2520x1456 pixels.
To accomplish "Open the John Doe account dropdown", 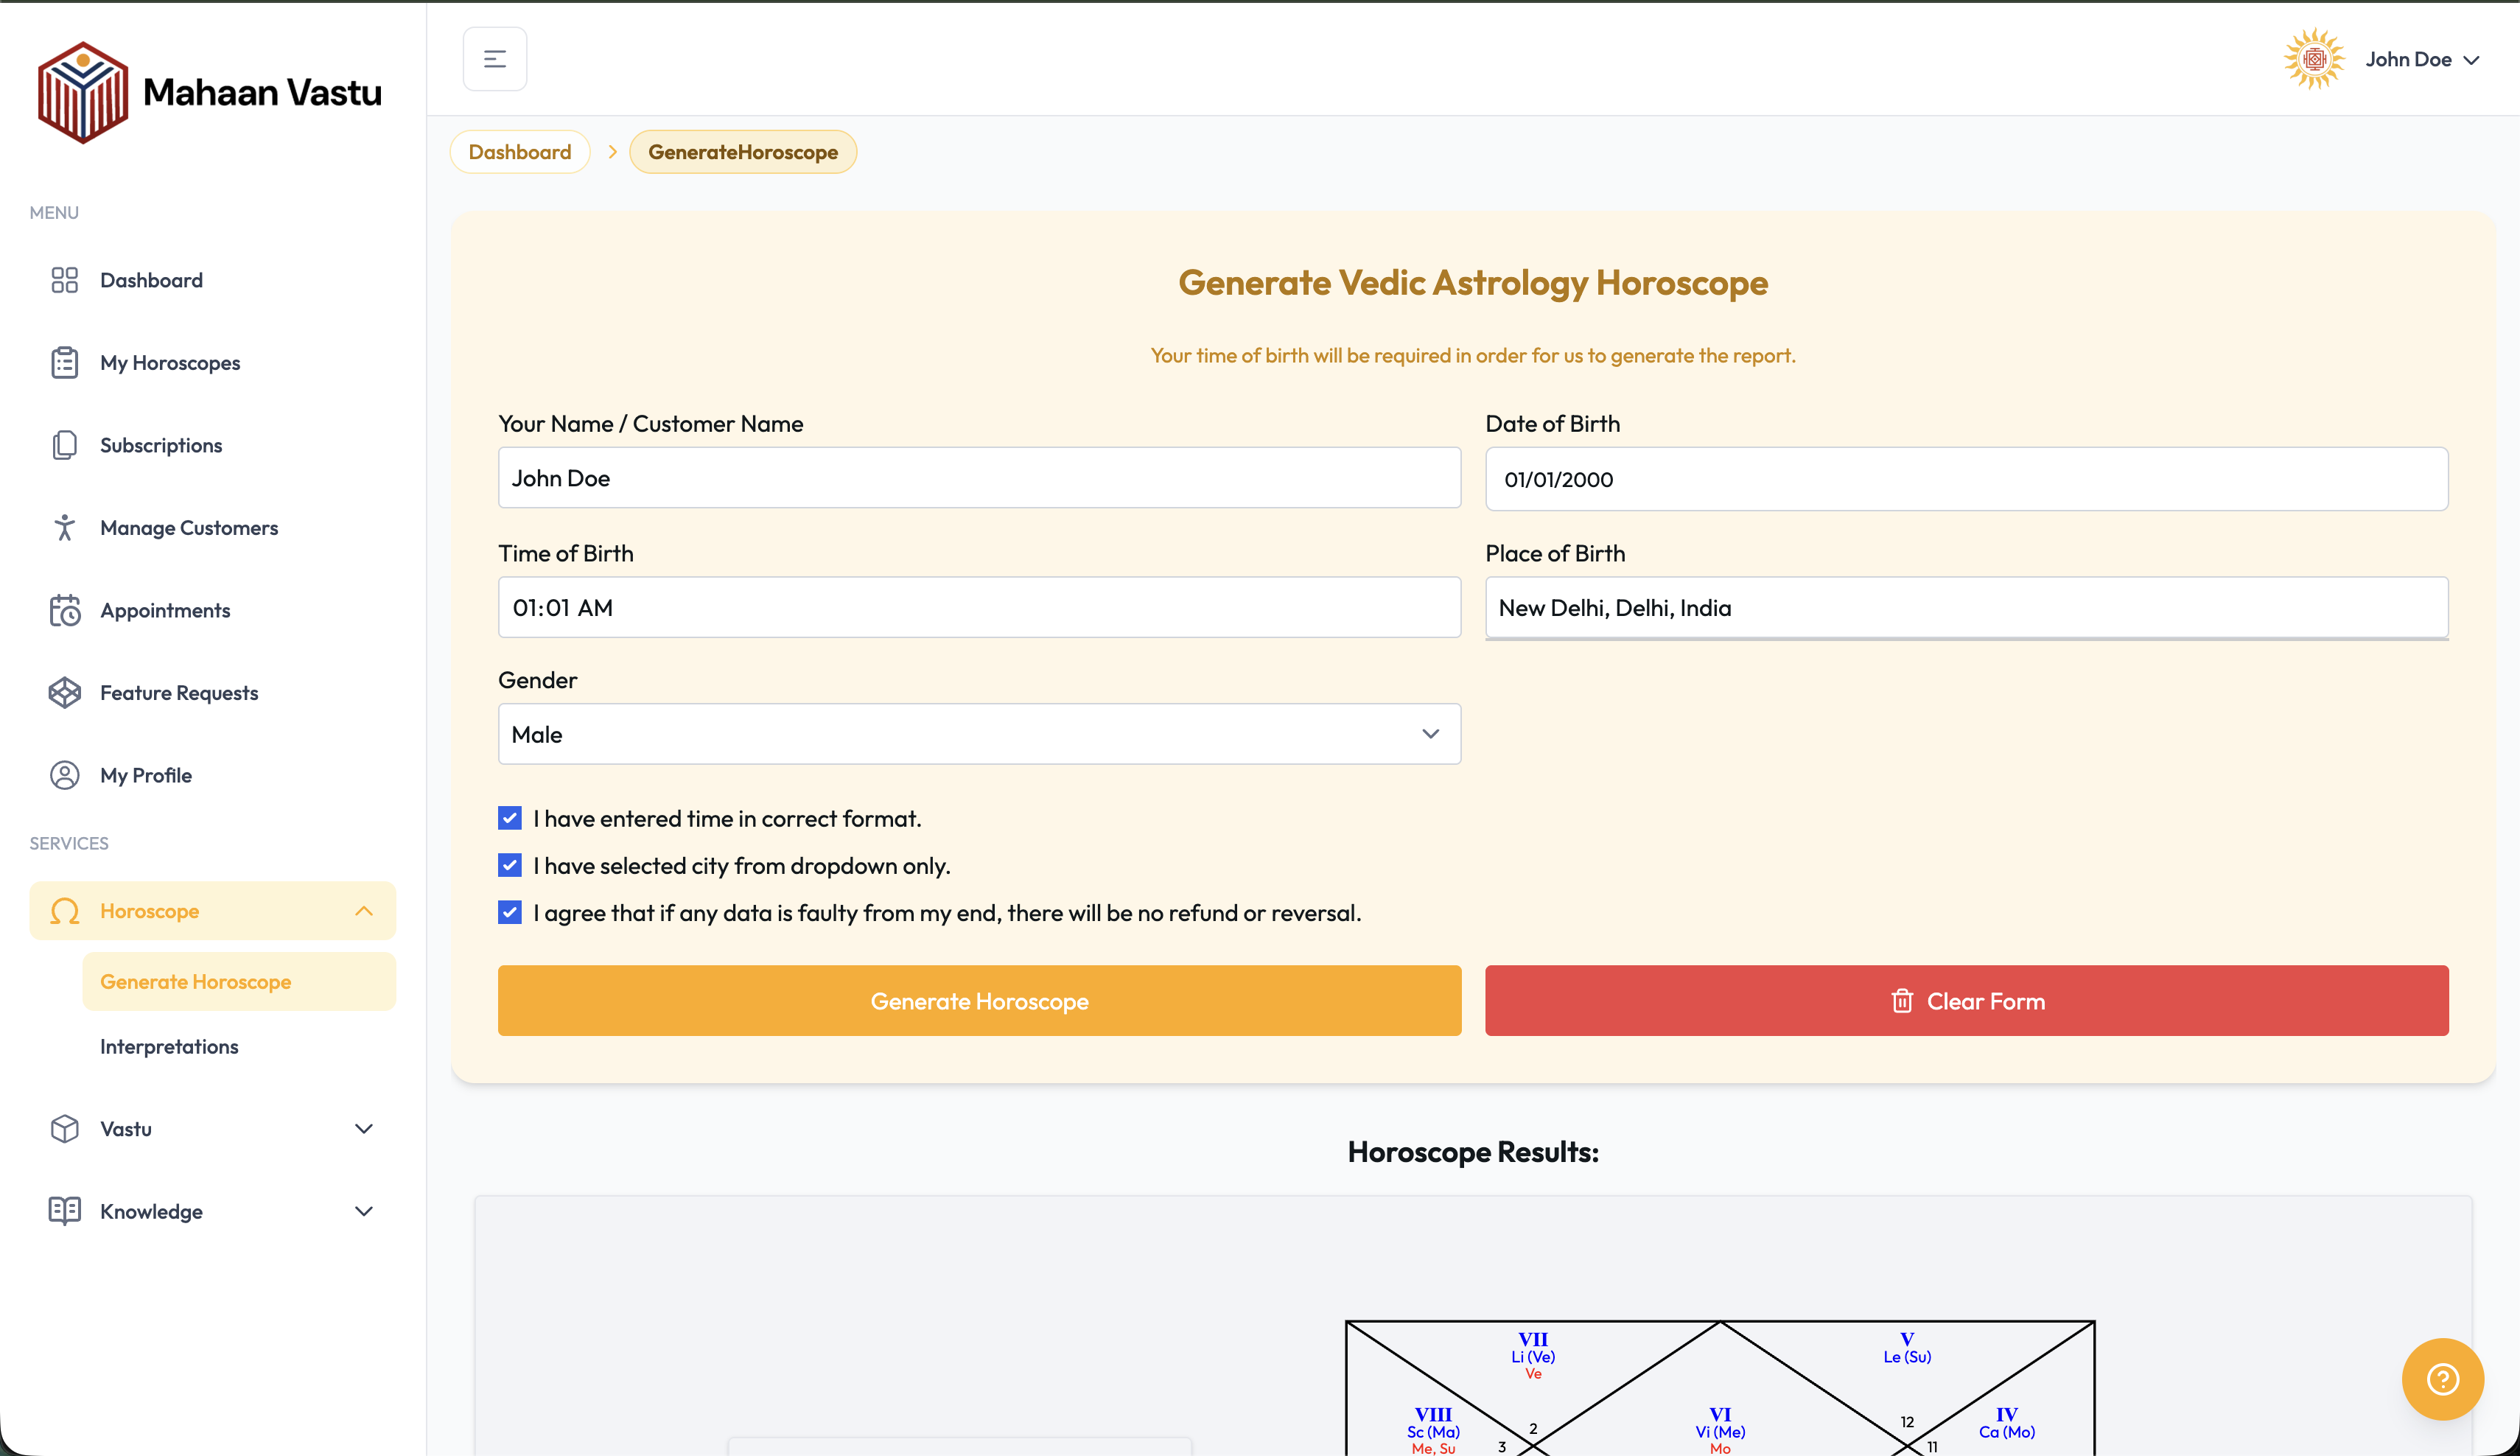I will point(2422,60).
